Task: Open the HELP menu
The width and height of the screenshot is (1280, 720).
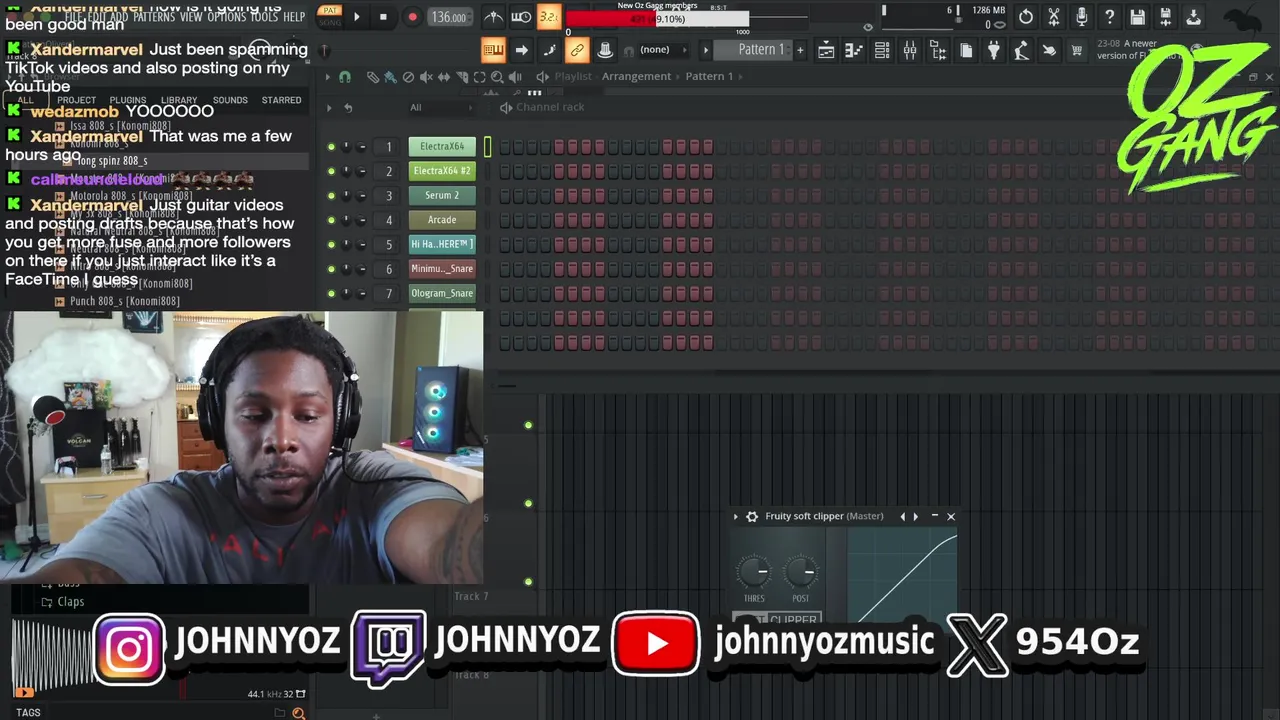Action: click(294, 17)
